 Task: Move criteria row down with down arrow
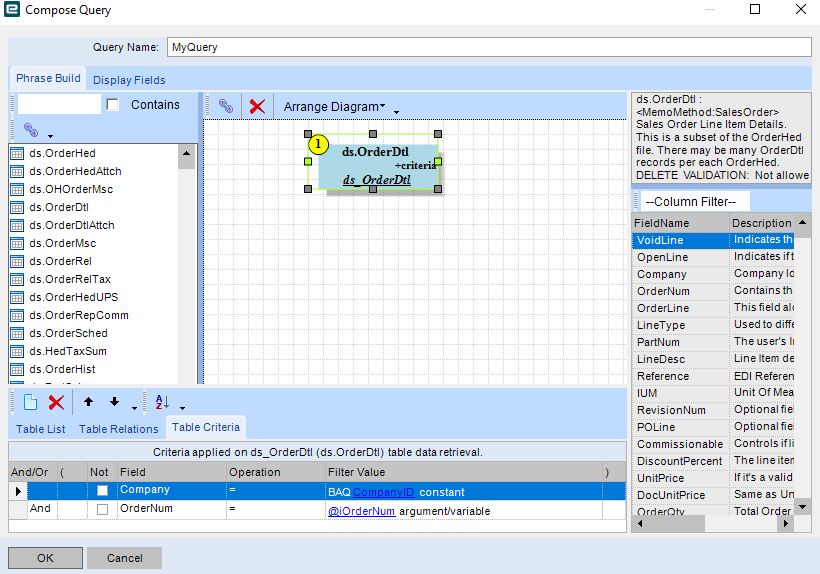(114, 402)
